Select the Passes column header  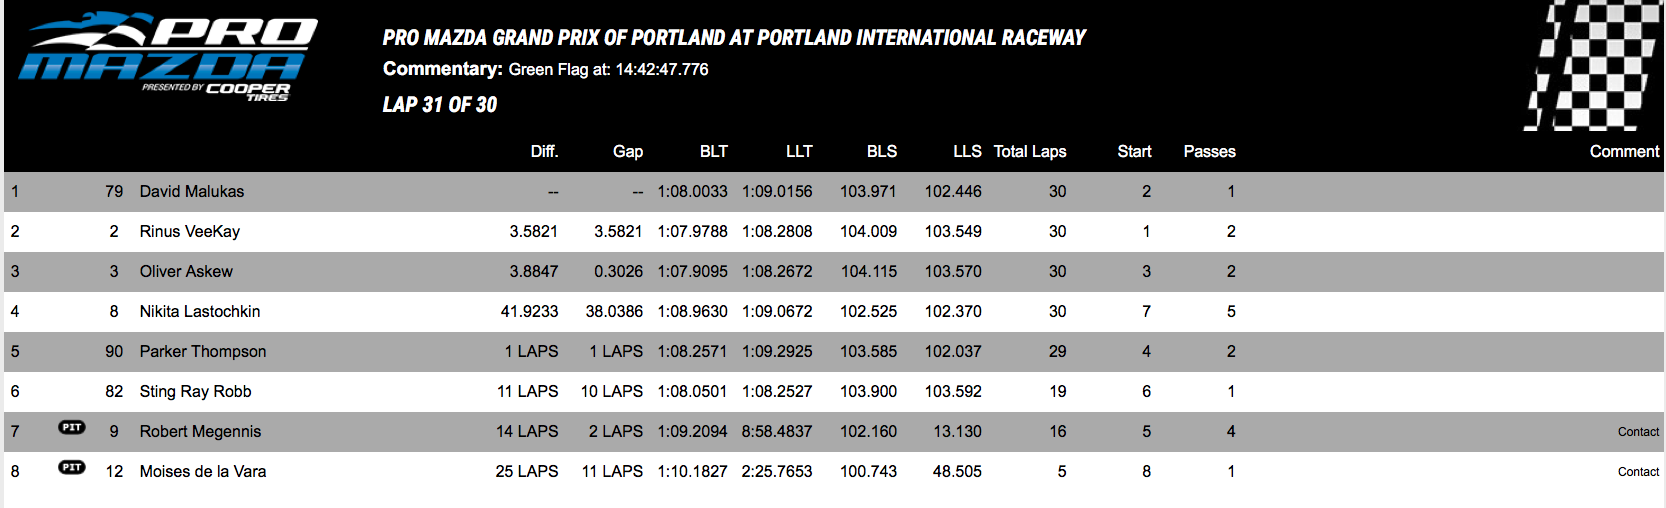point(1210,151)
